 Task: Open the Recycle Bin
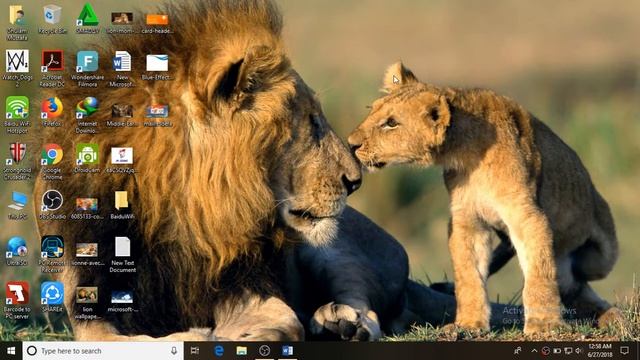pyautogui.click(x=52, y=19)
